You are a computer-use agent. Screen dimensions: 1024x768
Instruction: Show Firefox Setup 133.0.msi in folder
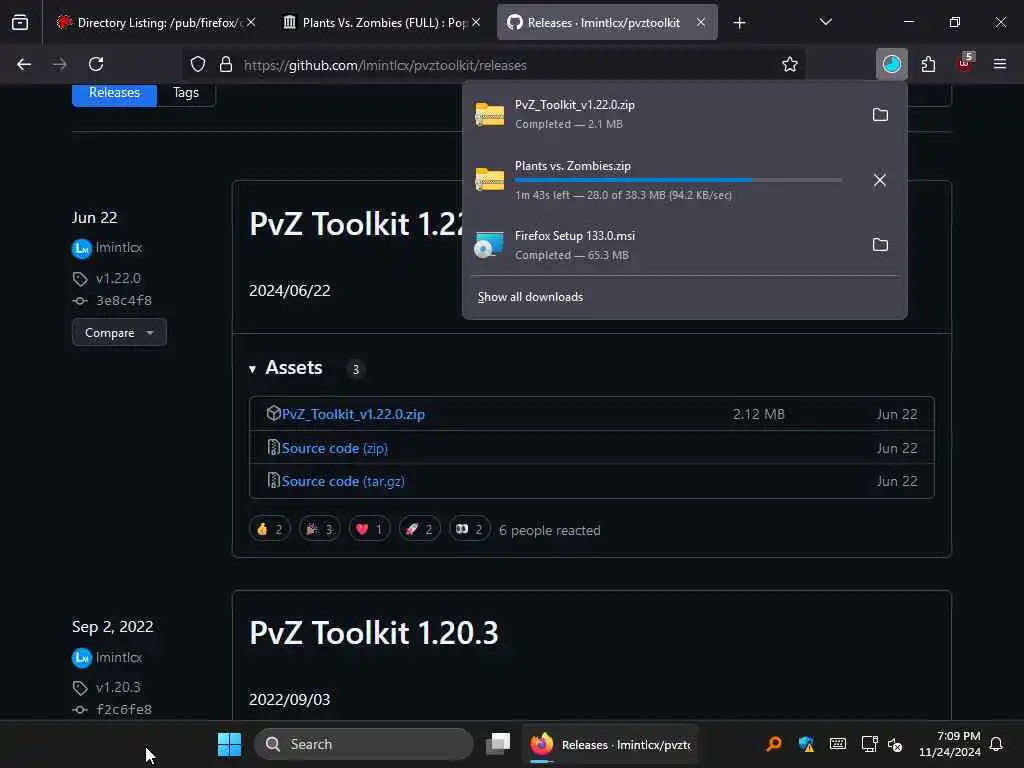pyautogui.click(x=880, y=245)
